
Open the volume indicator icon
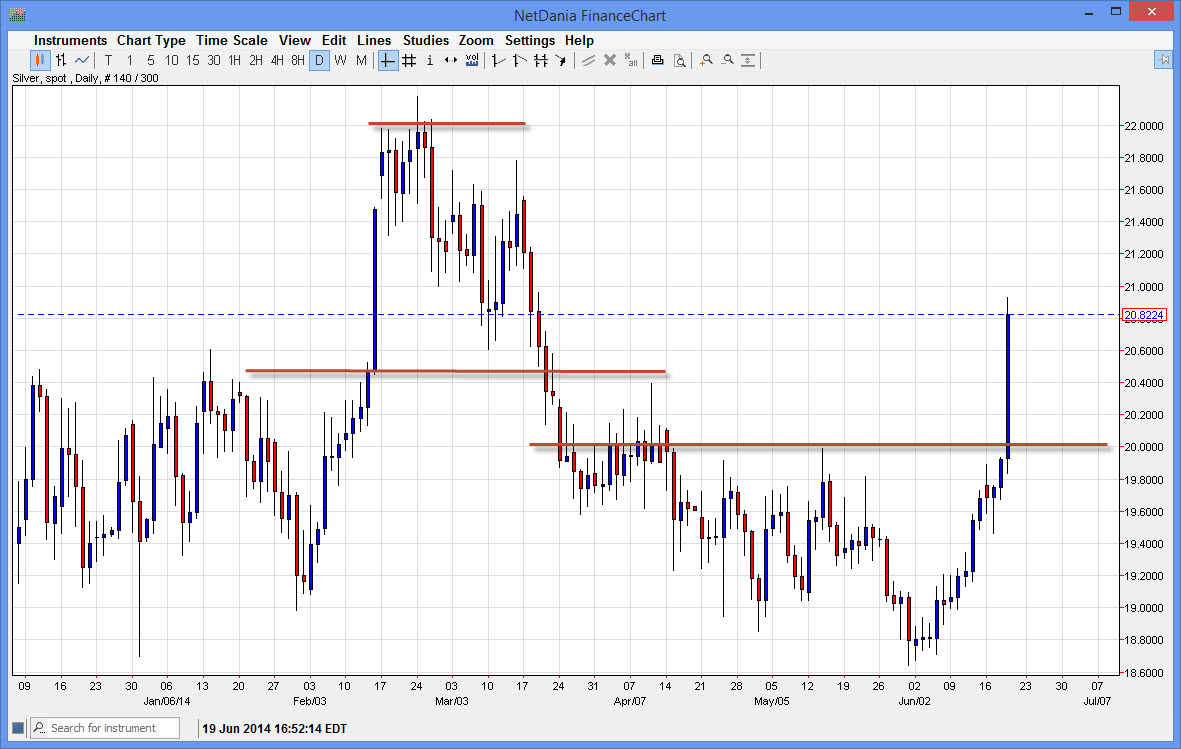(x=471, y=60)
